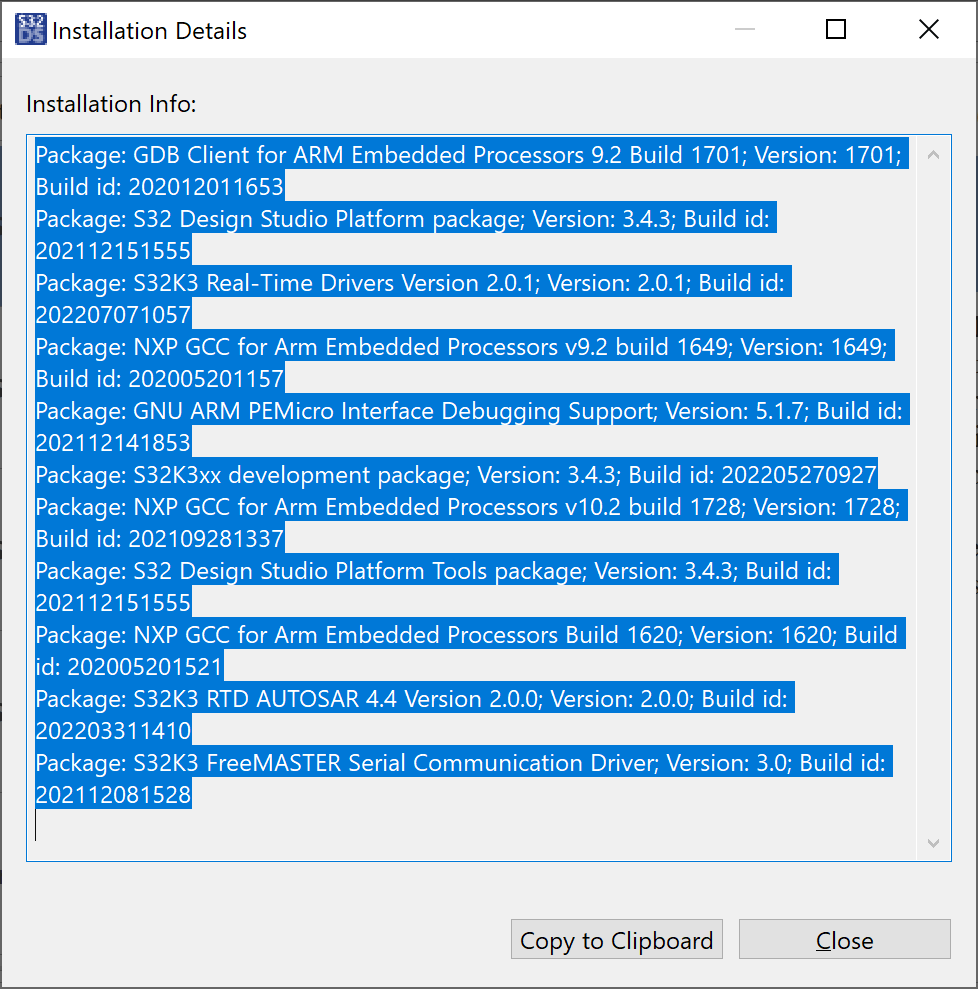Click the S32 Design Studio Platform Tools package line

click(437, 571)
